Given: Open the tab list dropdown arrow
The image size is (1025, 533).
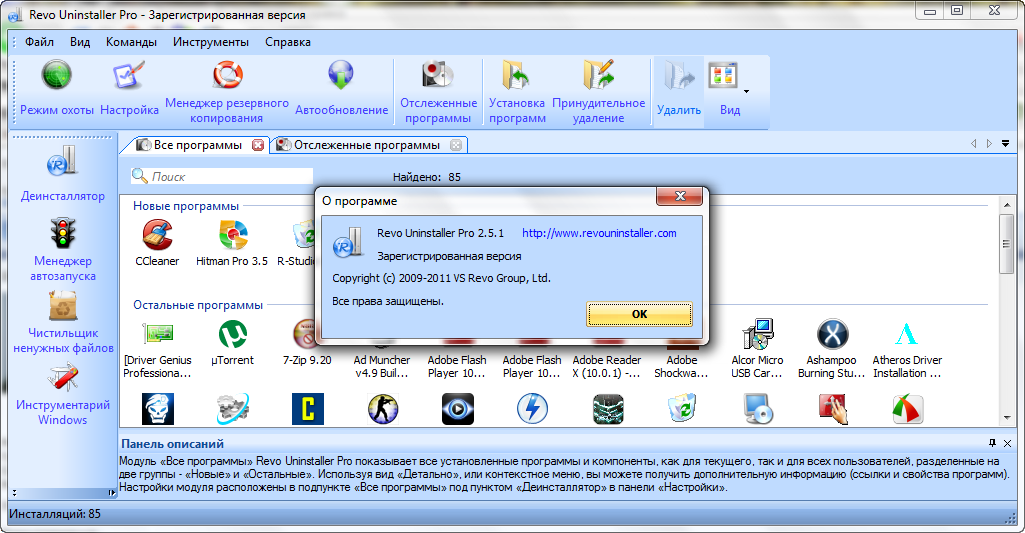Looking at the screenshot, I should (x=1005, y=143).
